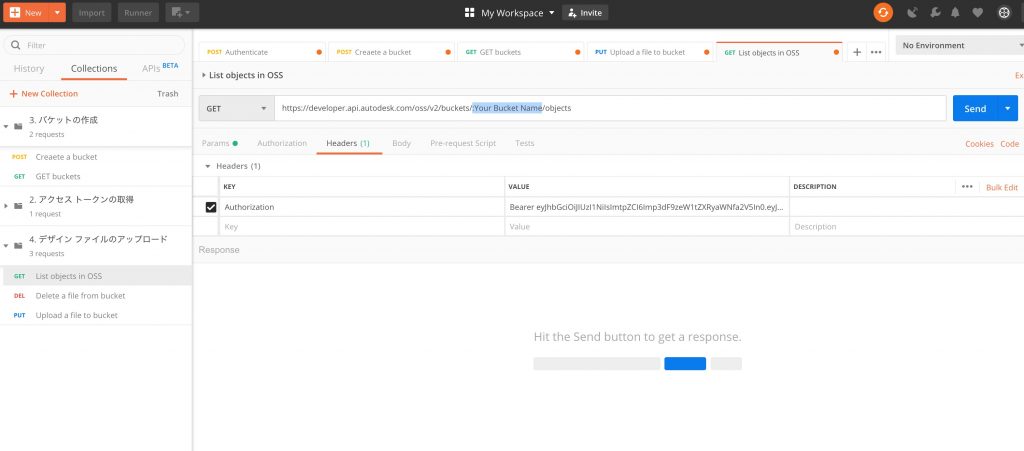Switch to the GET buckets request tab
Viewport: 1024px width, 451px height.
(x=521, y=52)
